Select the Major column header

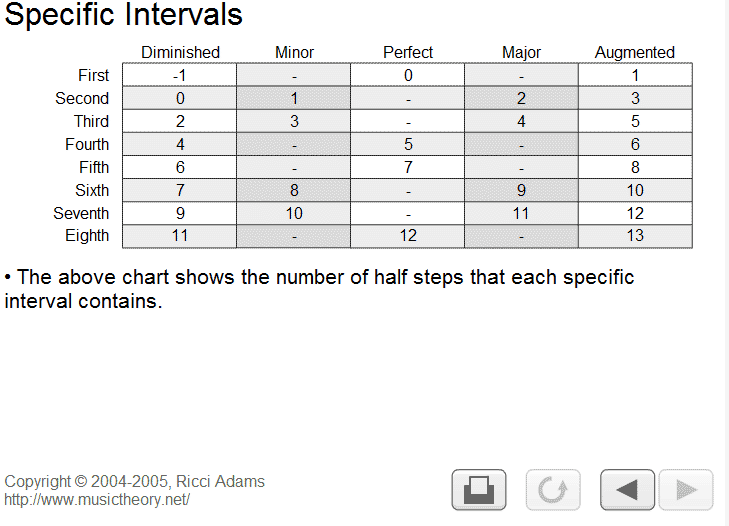pyautogui.click(x=521, y=52)
